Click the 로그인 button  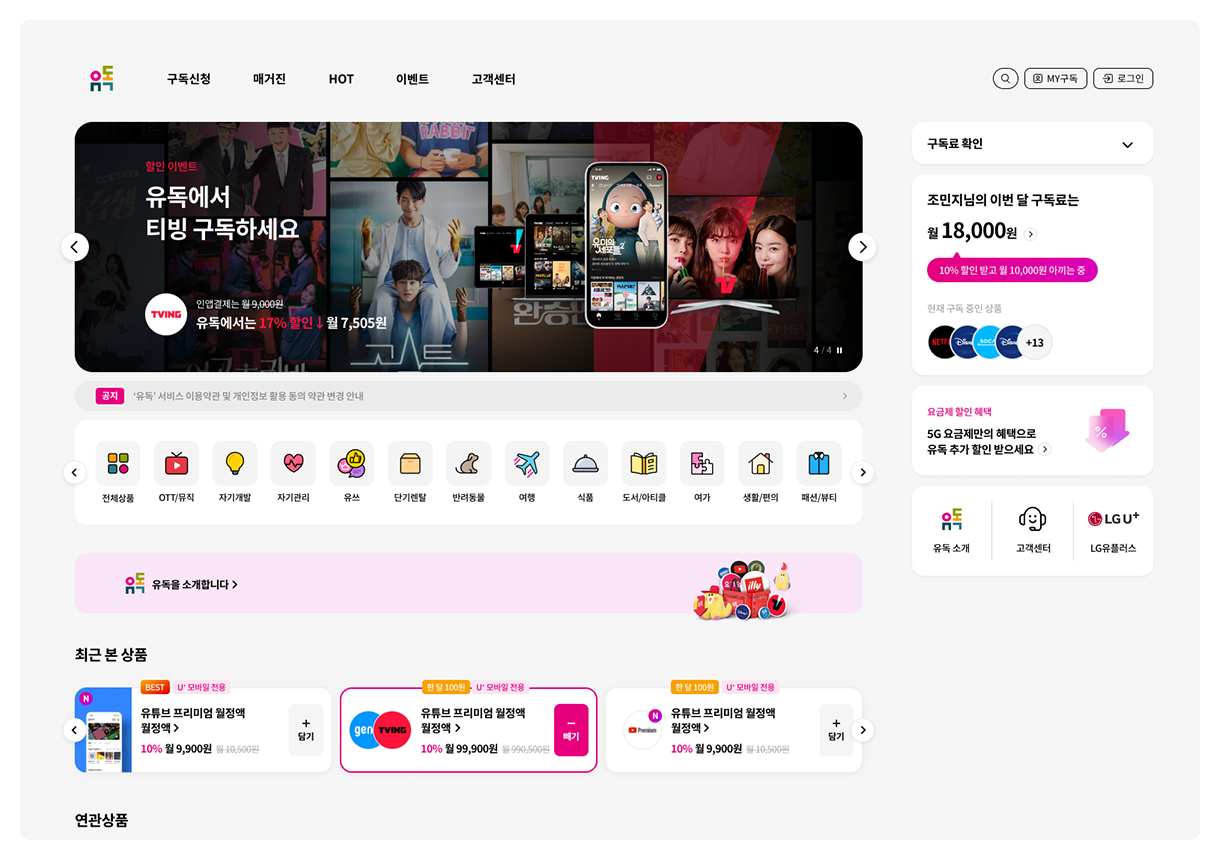click(x=1123, y=78)
